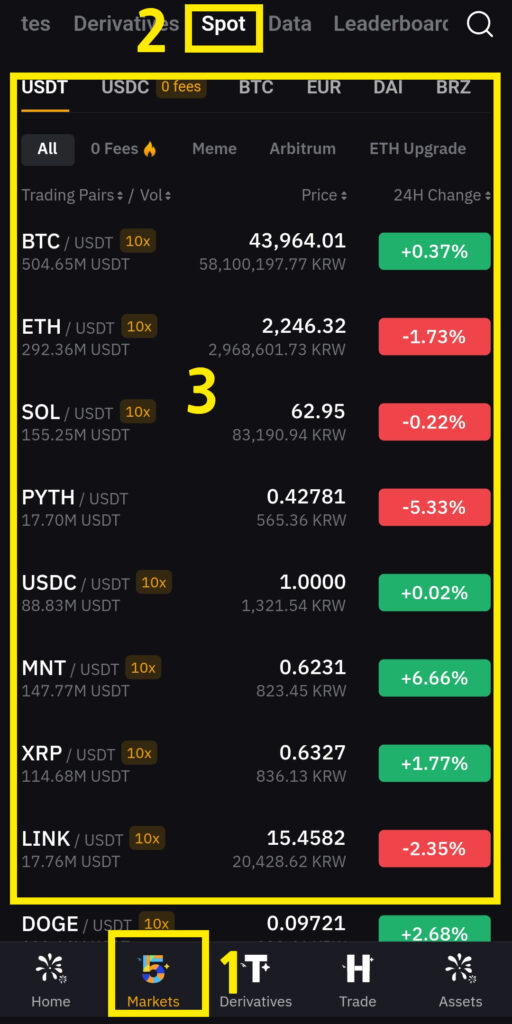Image resolution: width=512 pixels, height=1024 pixels.
Task: Open the PYTH/USDT pair row
Action: (256, 507)
